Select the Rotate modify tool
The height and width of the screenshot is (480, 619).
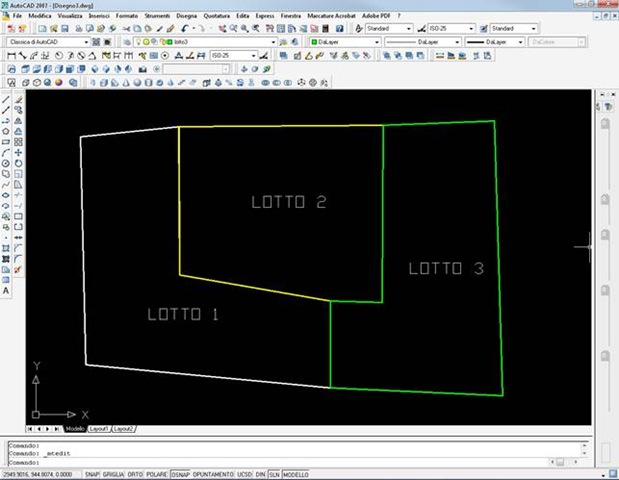[x=18, y=163]
